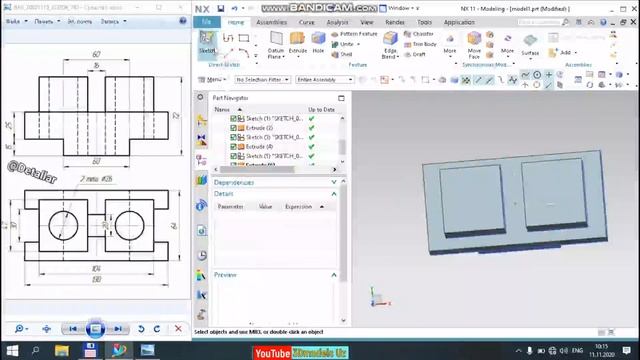The height and width of the screenshot is (360, 640).
Task: Rotate image counterclockwise in image viewer
Action: (x=141, y=329)
